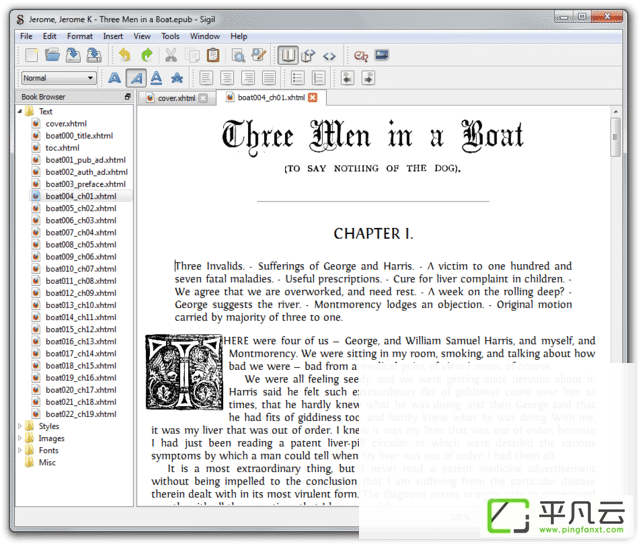Click the CHAPTER I. heading
This screenshot has width=640, height=544.
coord(373,234)
